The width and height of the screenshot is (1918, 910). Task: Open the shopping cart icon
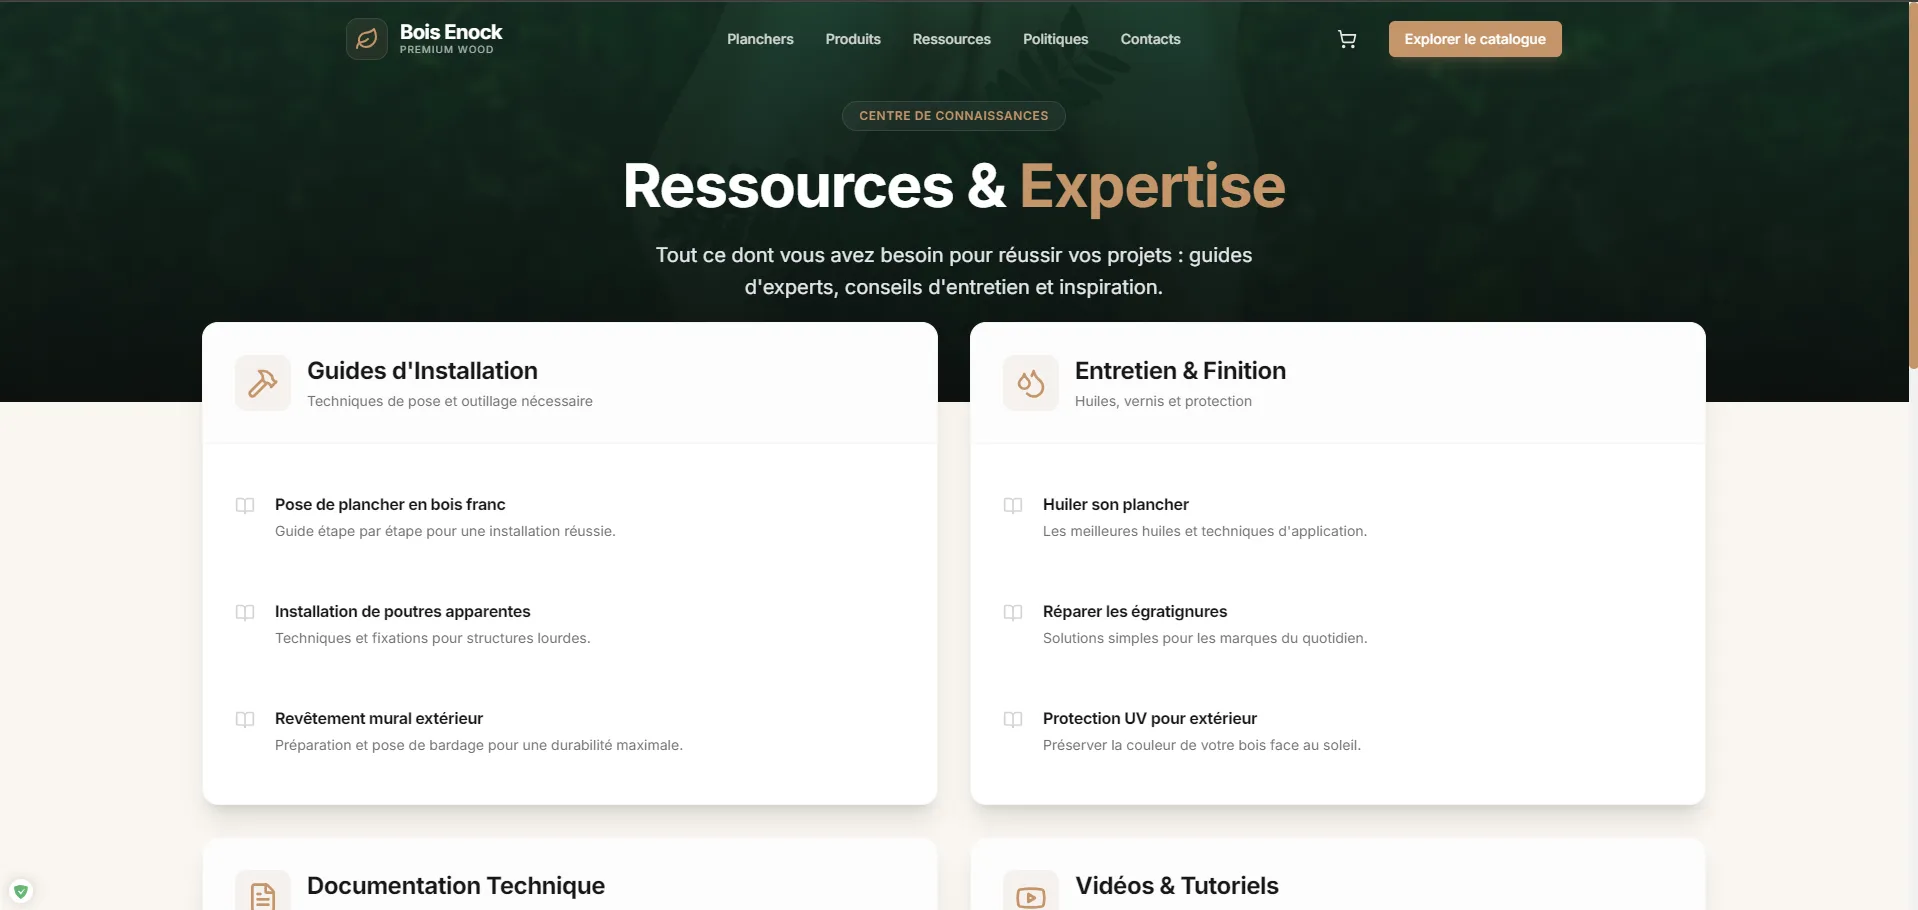[x=1346, y=38]
